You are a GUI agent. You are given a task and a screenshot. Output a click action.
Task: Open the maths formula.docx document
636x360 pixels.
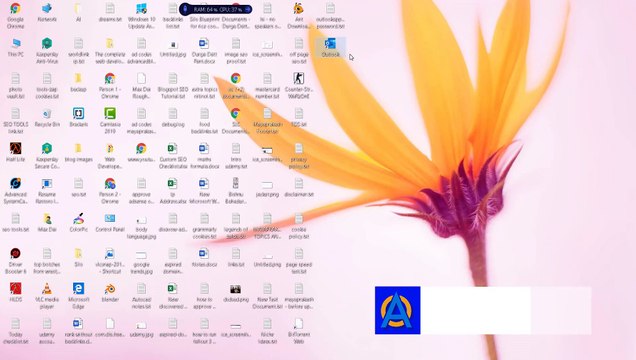[204, 156]
